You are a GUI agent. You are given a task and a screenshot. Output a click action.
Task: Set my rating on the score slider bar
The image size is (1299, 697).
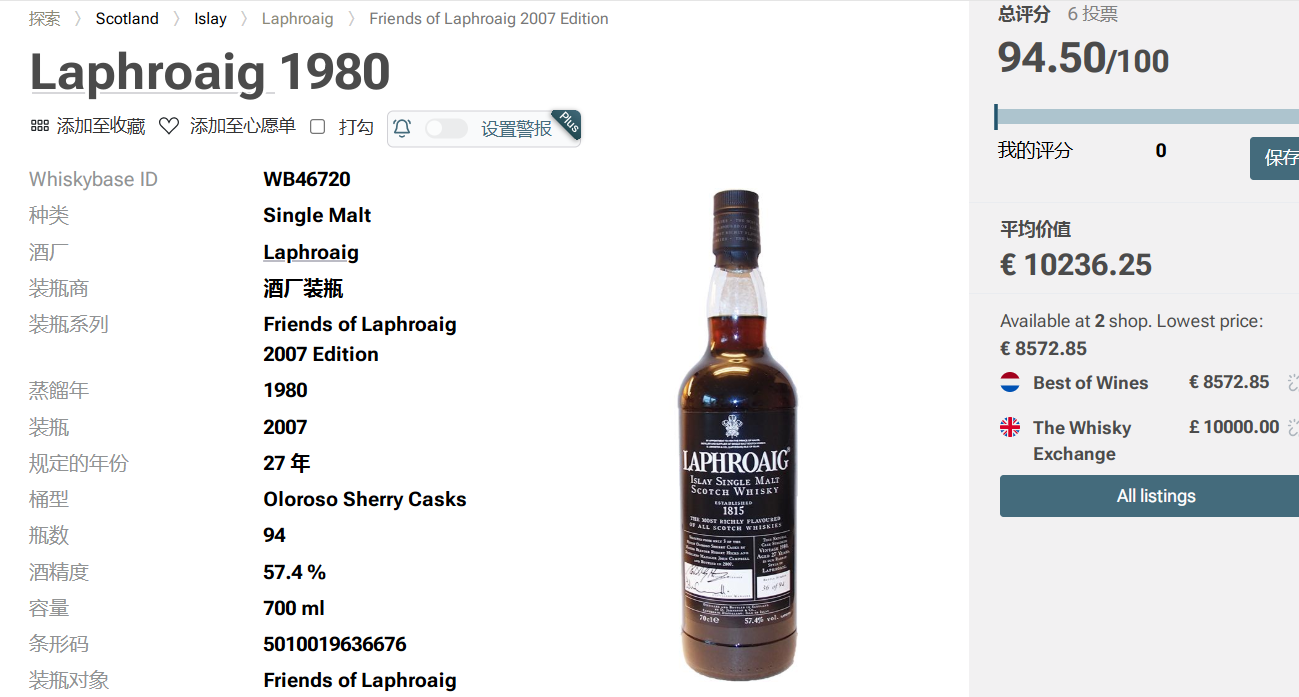[1146, 117]
